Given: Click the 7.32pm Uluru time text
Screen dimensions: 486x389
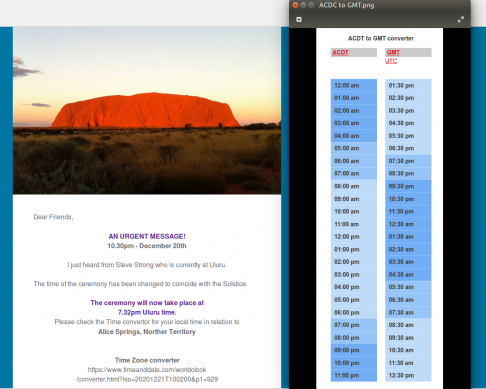Looking at the screenshot, I should coord(147,312).
